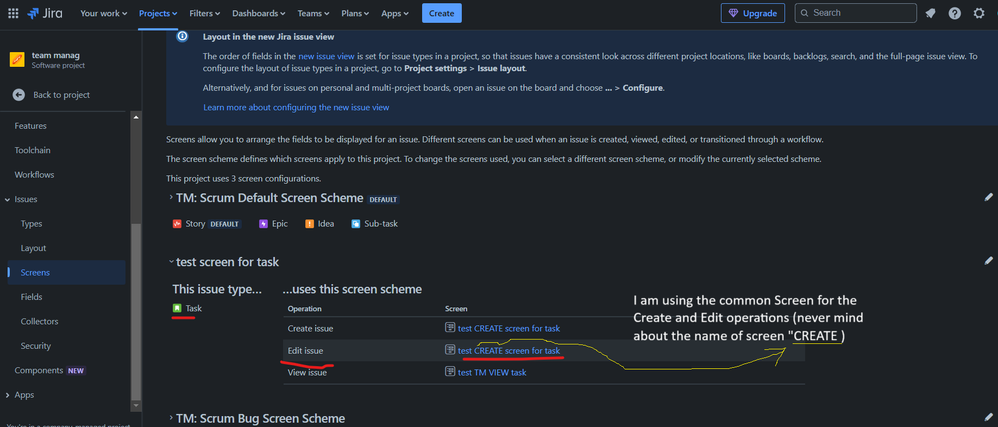The width and height of the screenshot is (998, 427).
Task: Open Learn more about configuring link
Action: coord(296,108)
